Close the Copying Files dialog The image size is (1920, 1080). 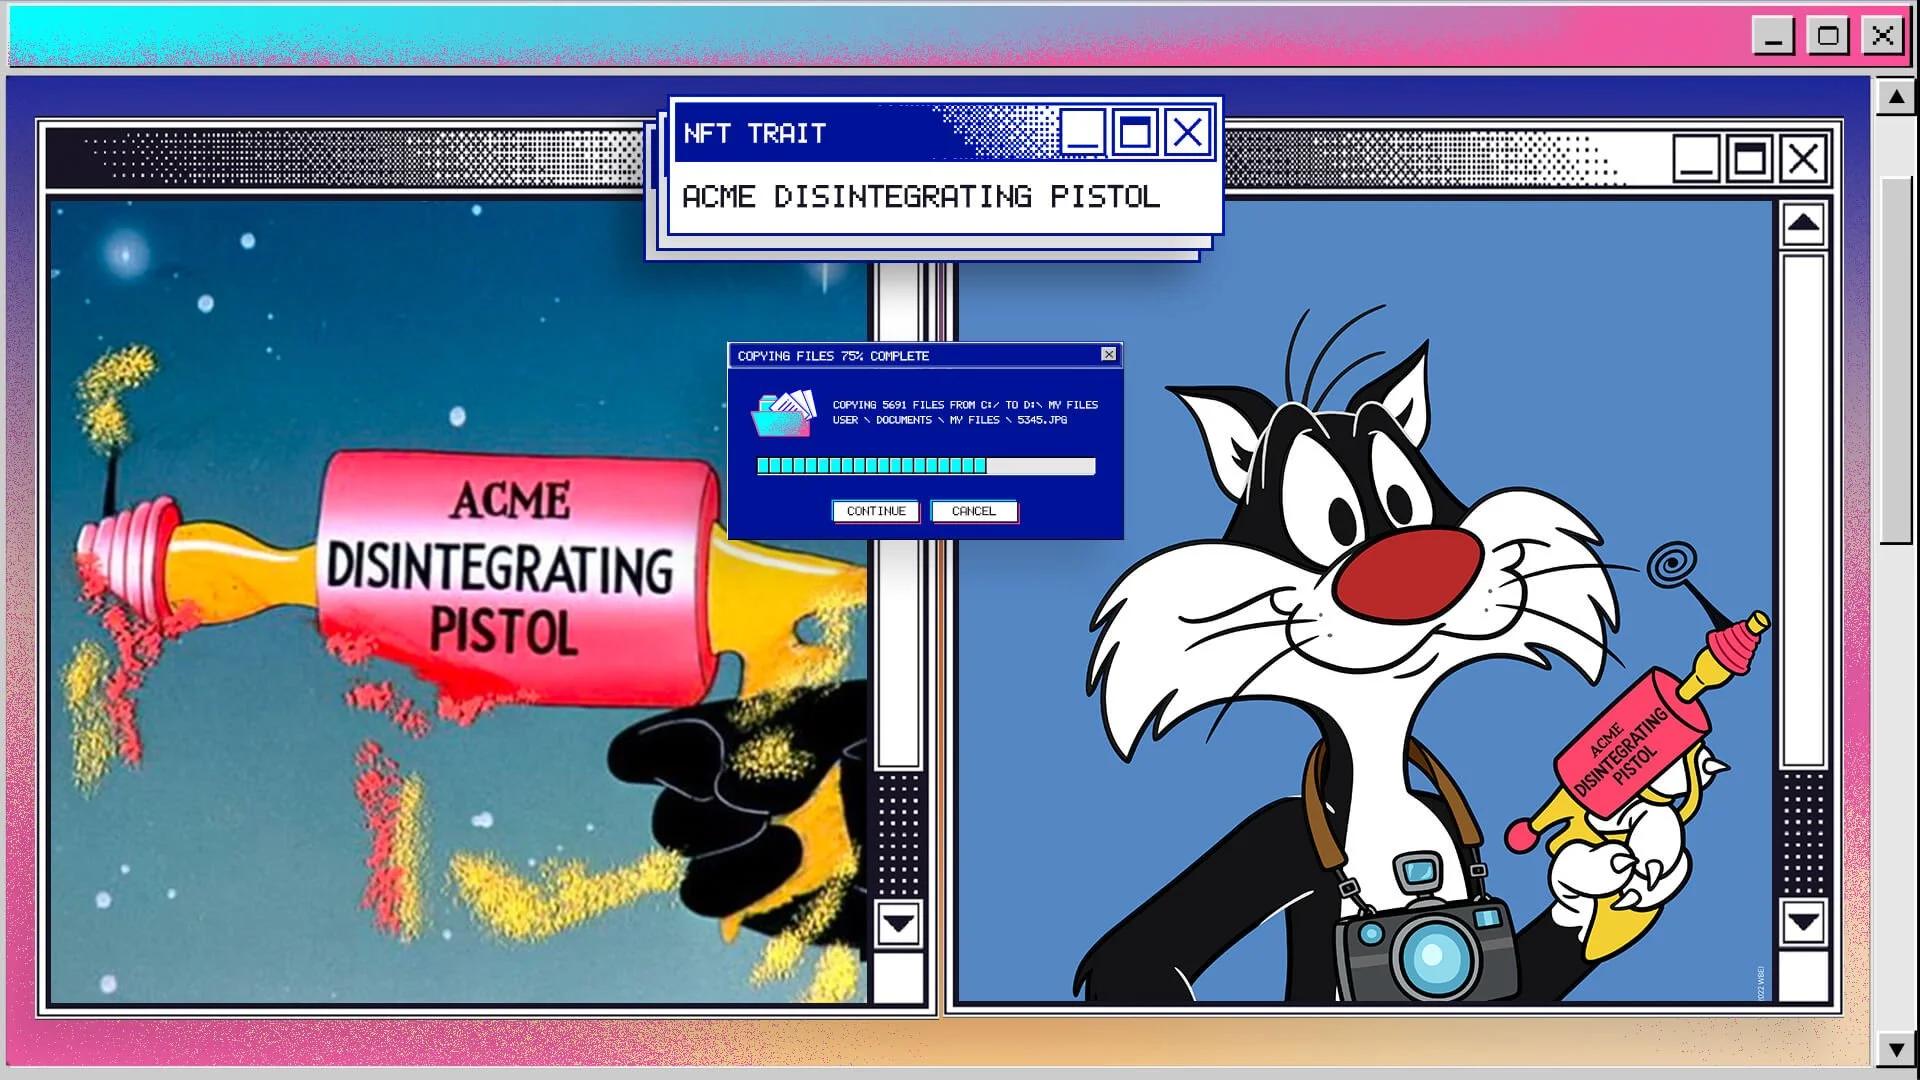1108,354
